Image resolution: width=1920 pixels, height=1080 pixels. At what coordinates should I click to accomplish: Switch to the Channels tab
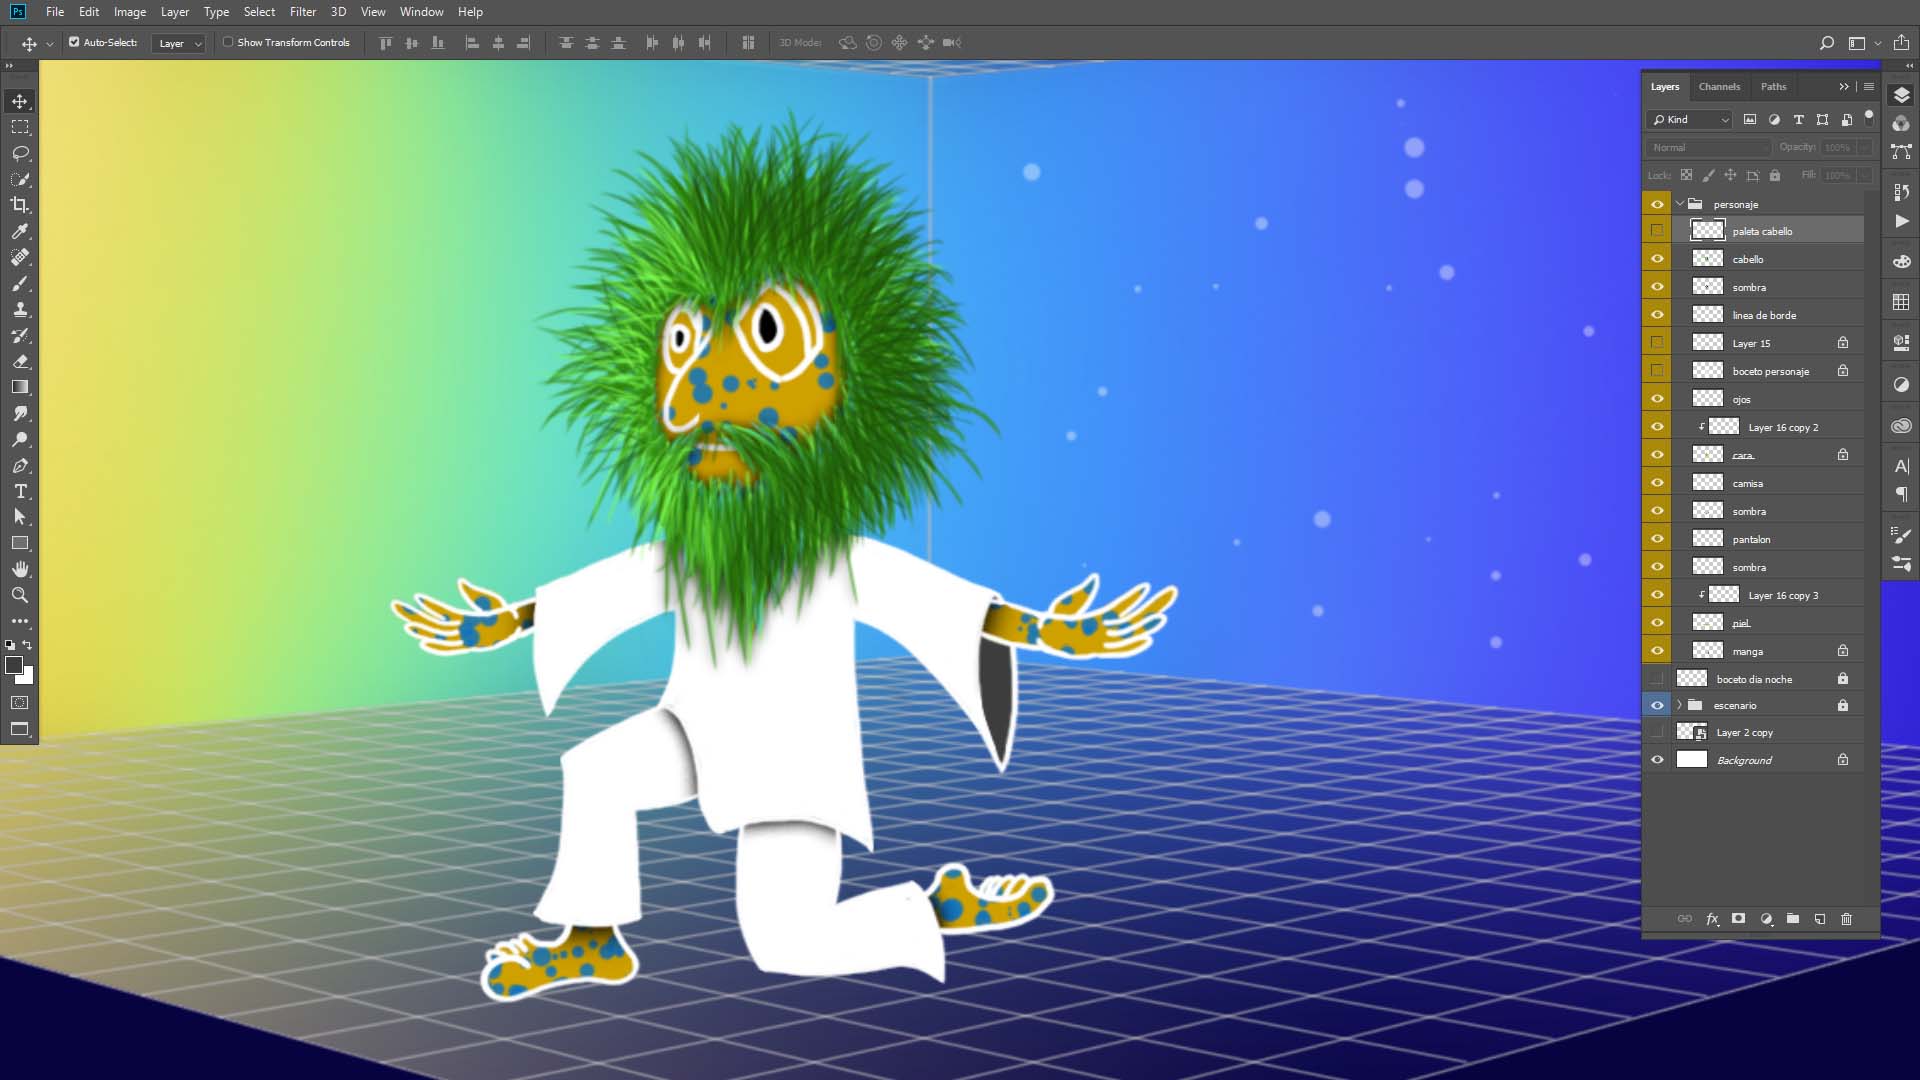(1719, 87)
